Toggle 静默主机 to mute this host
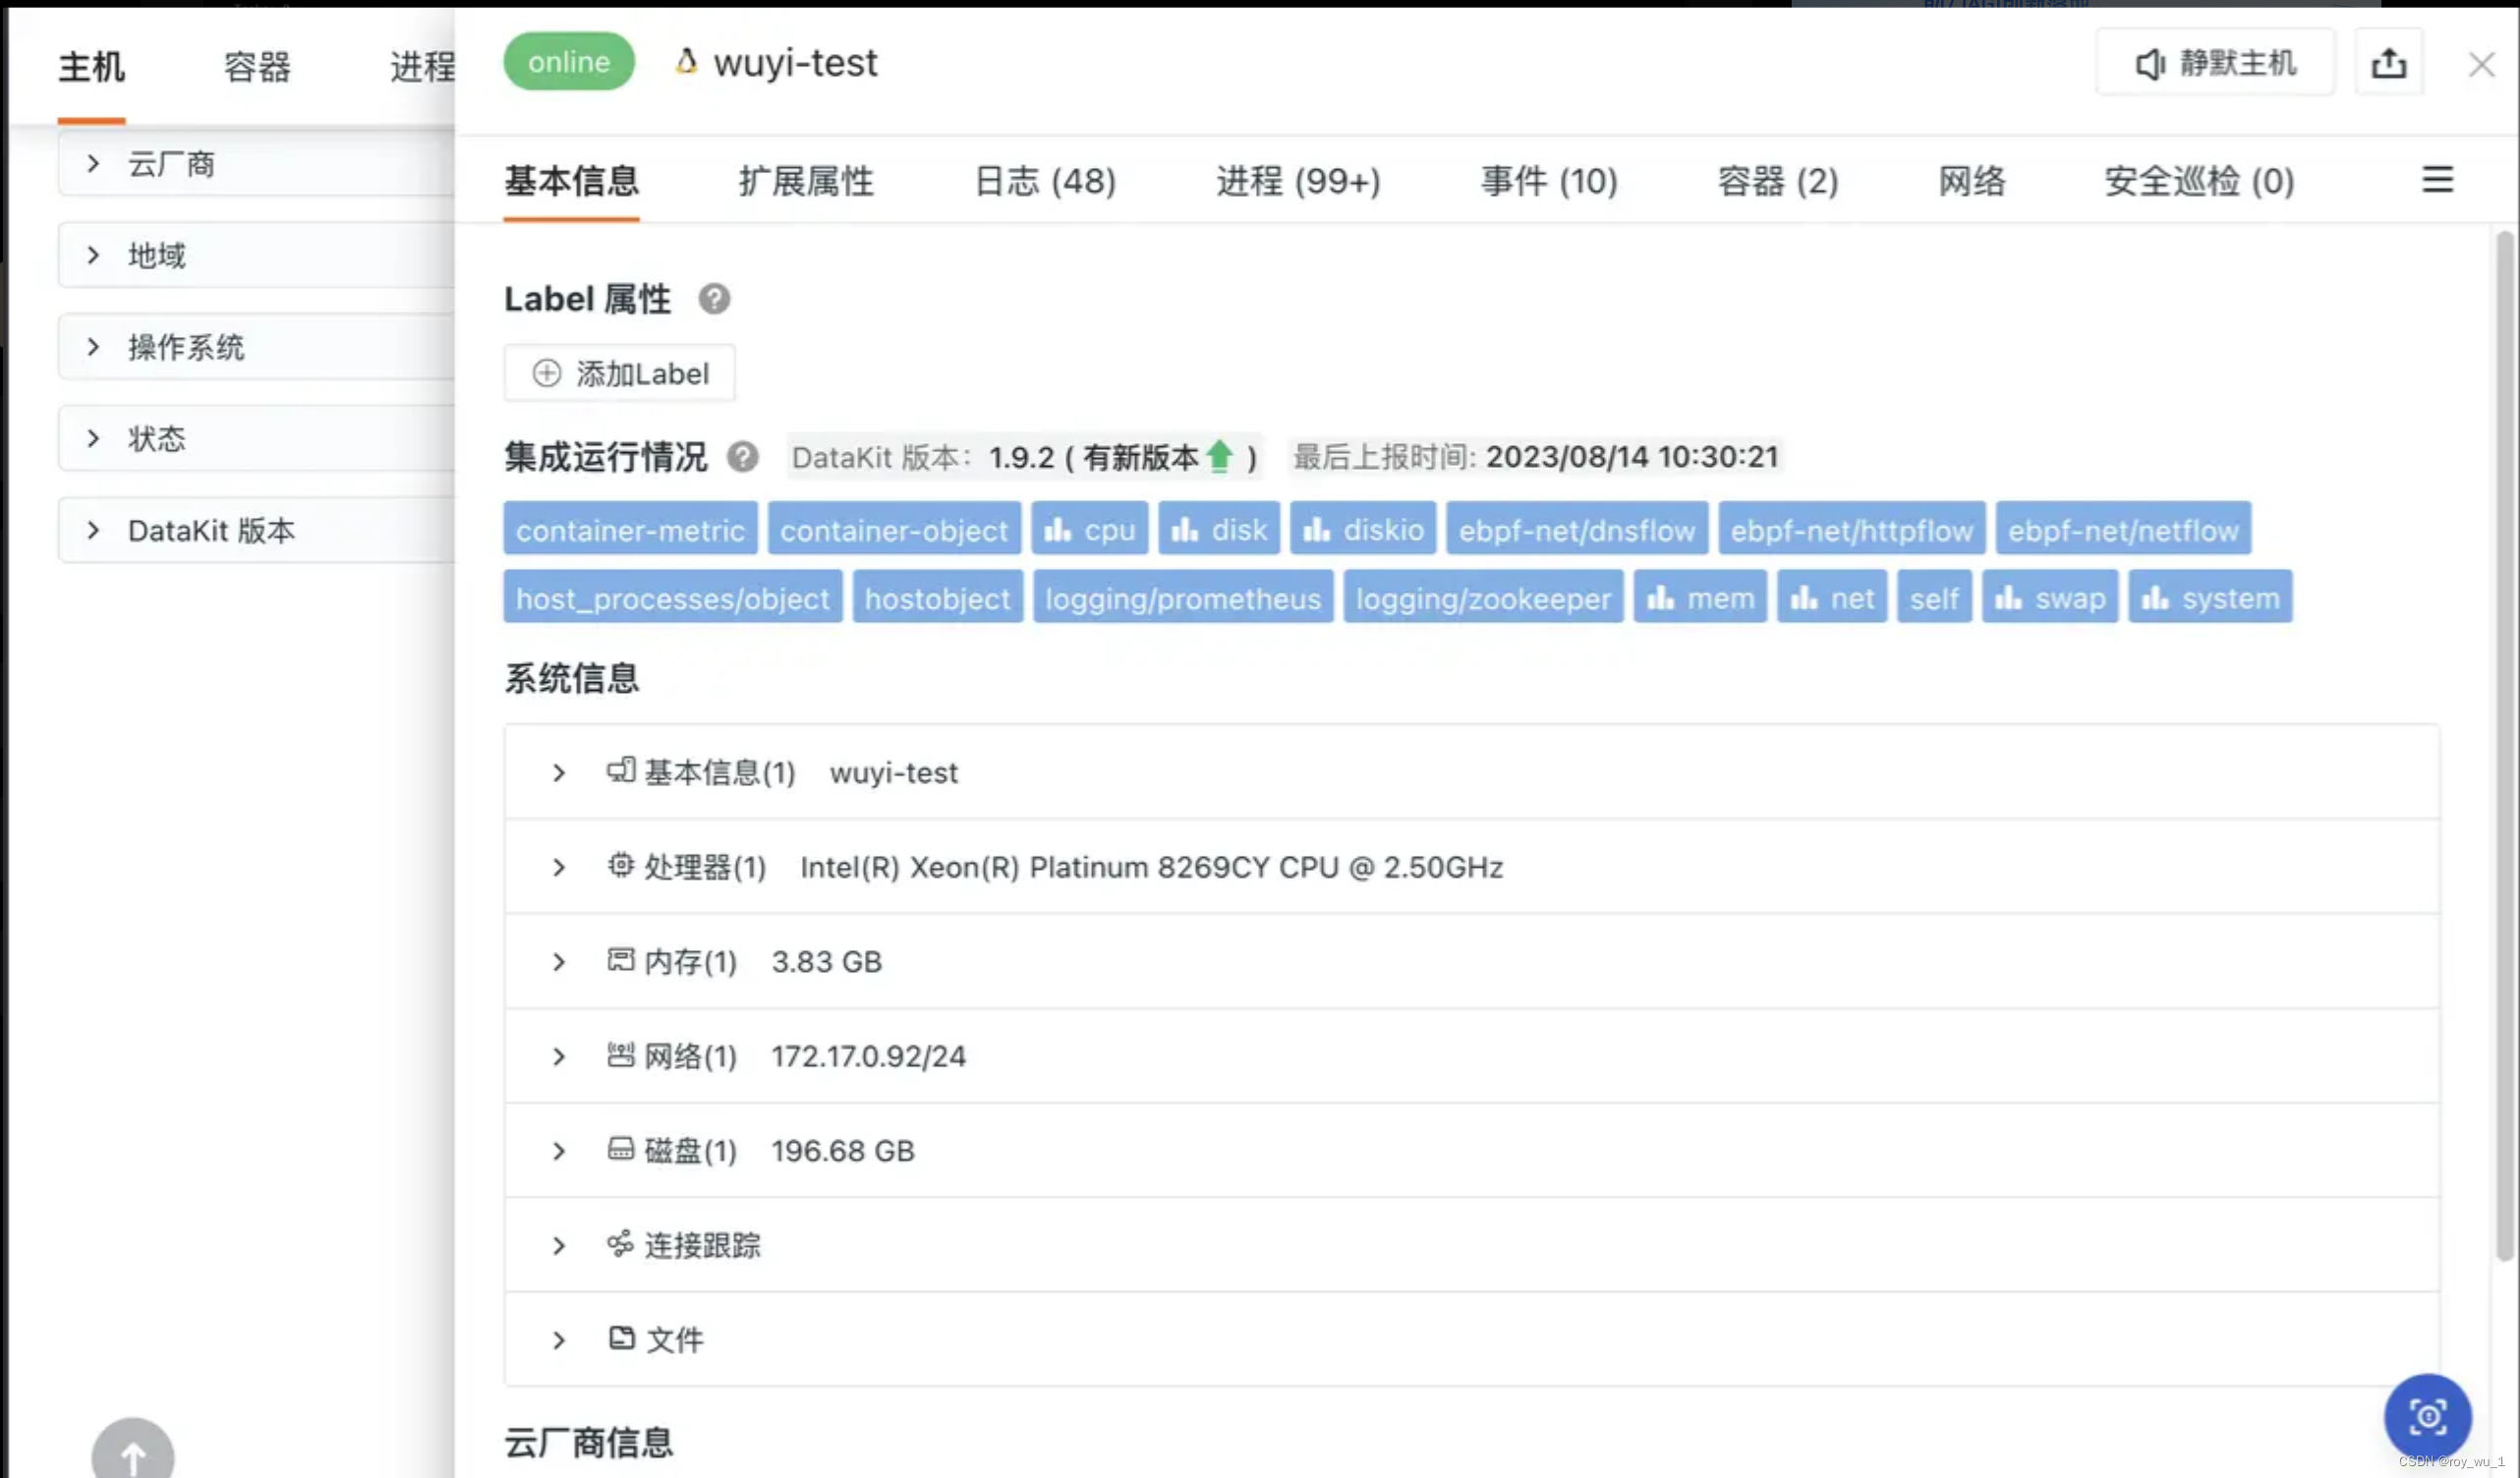 pyautogui.click(x=2215, y=62)
